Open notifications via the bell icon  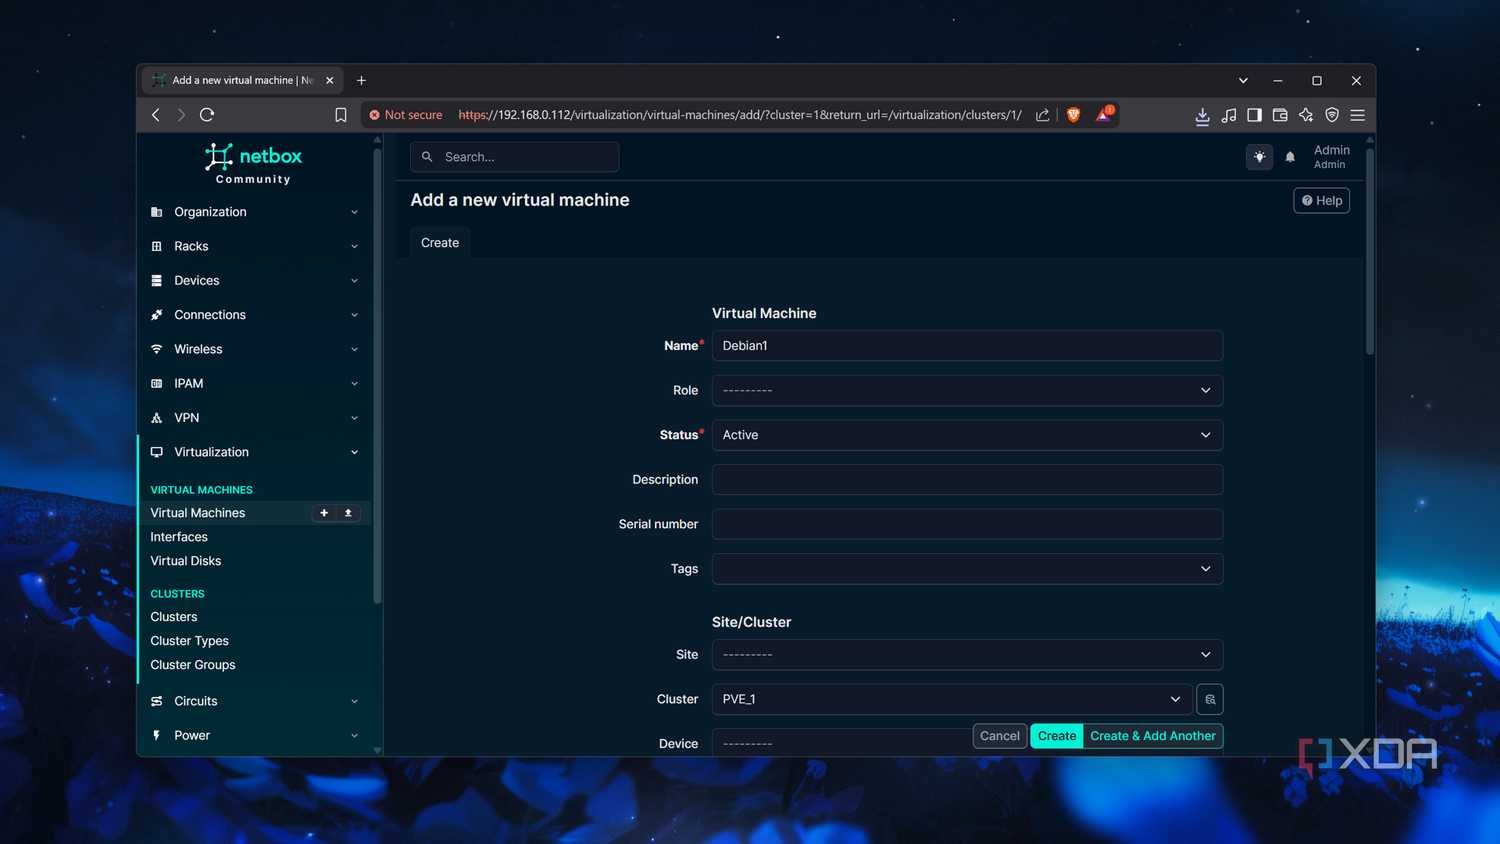(x=1289, y=157)
